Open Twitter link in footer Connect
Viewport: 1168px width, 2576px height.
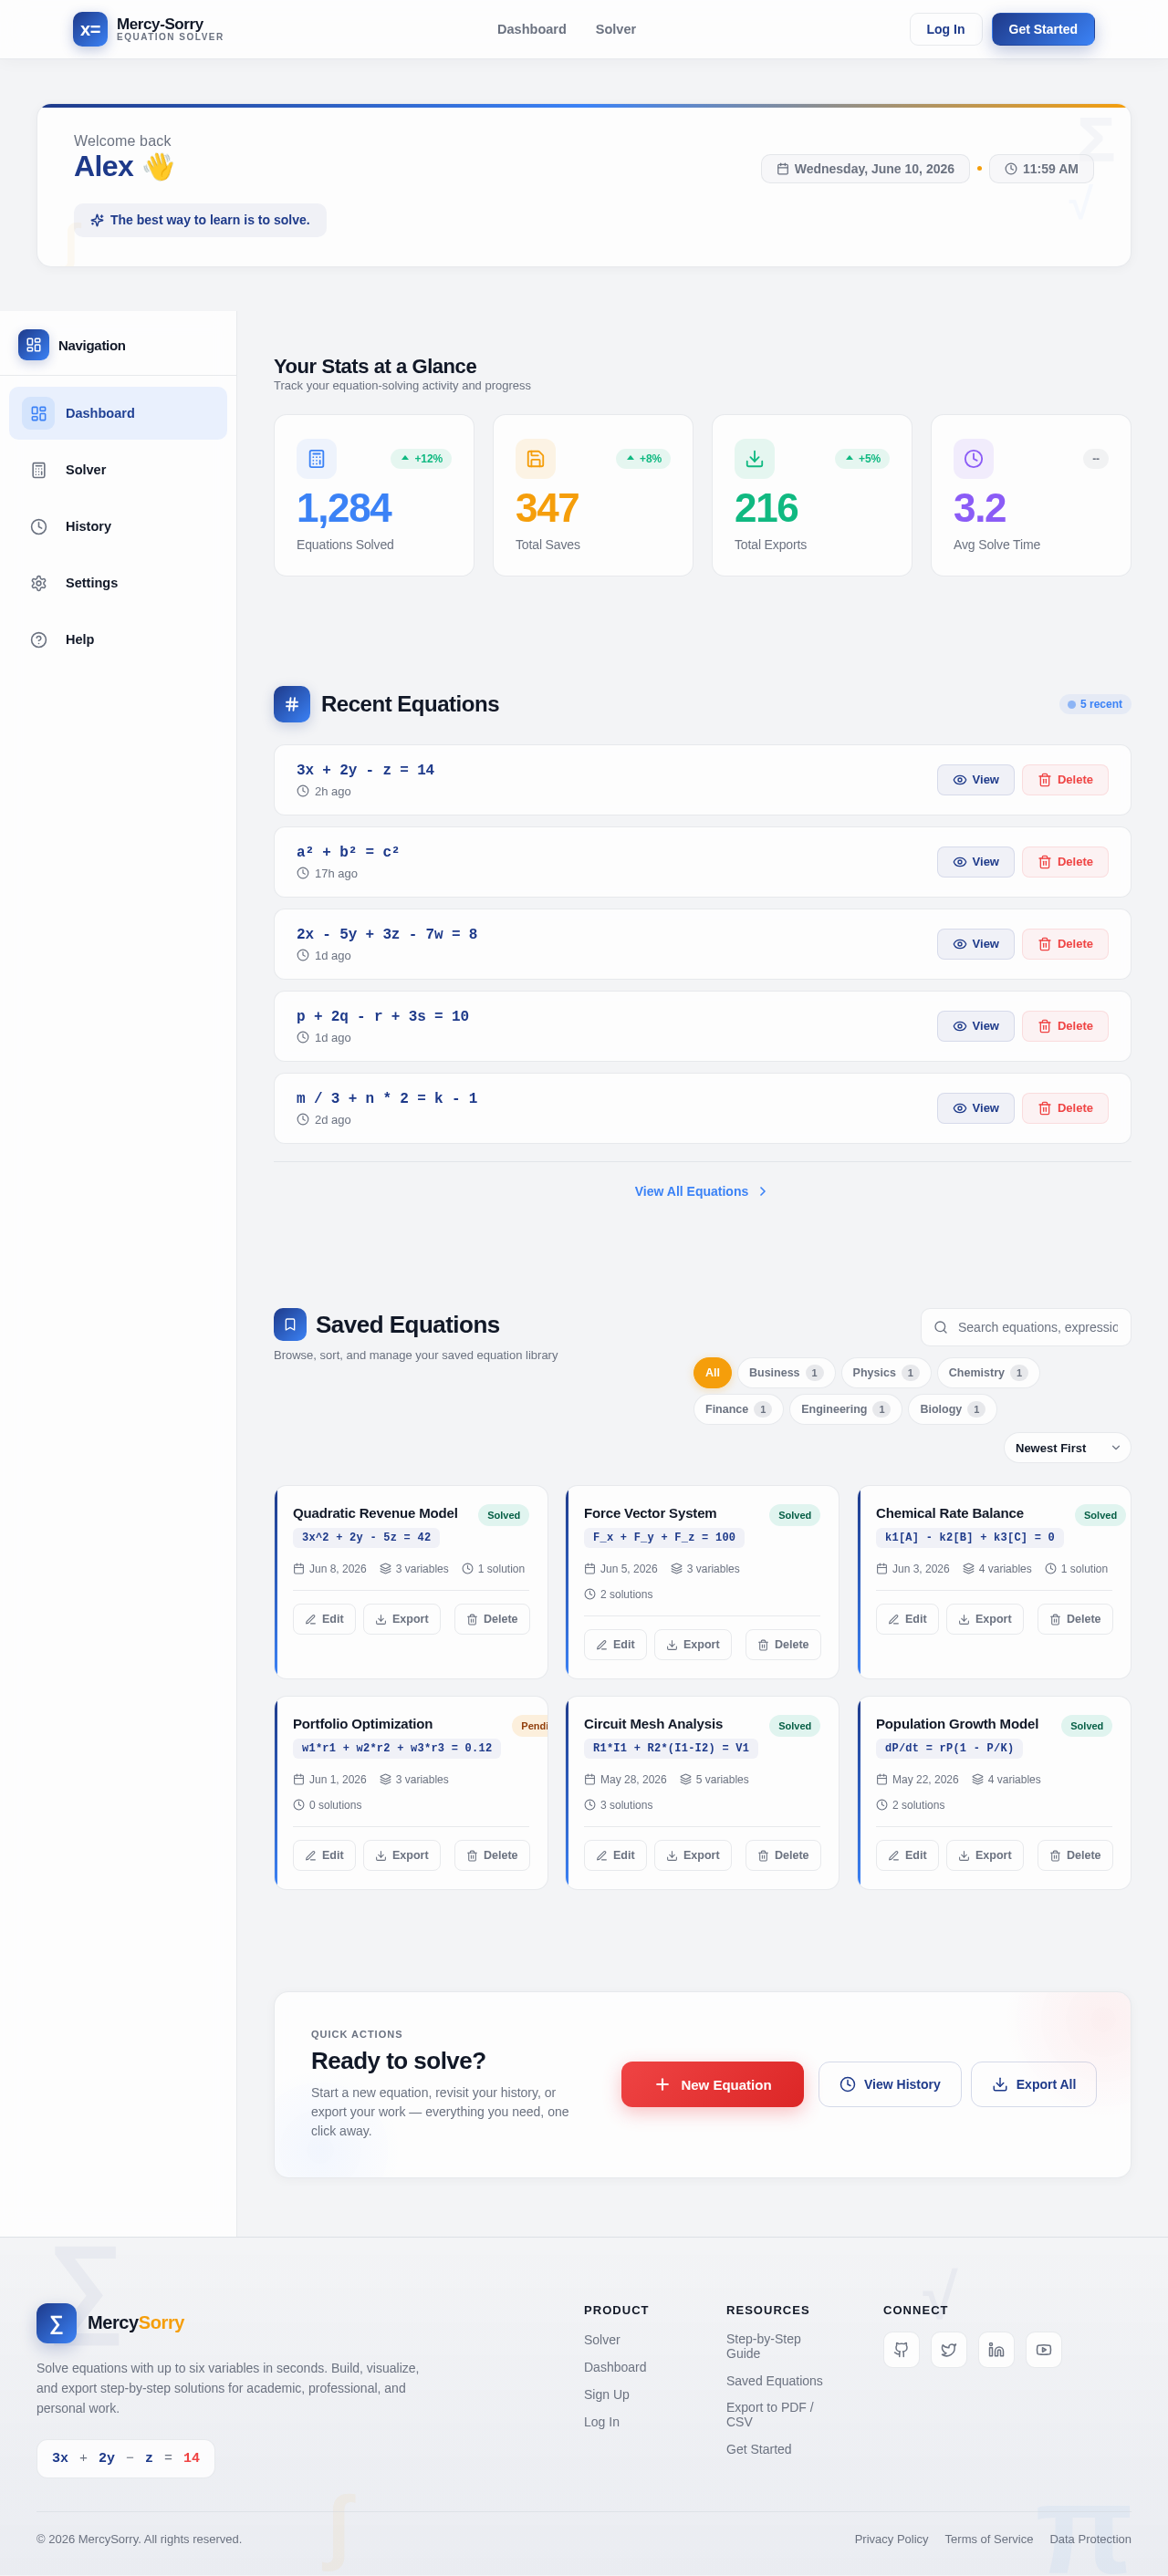coord(948,2349)
